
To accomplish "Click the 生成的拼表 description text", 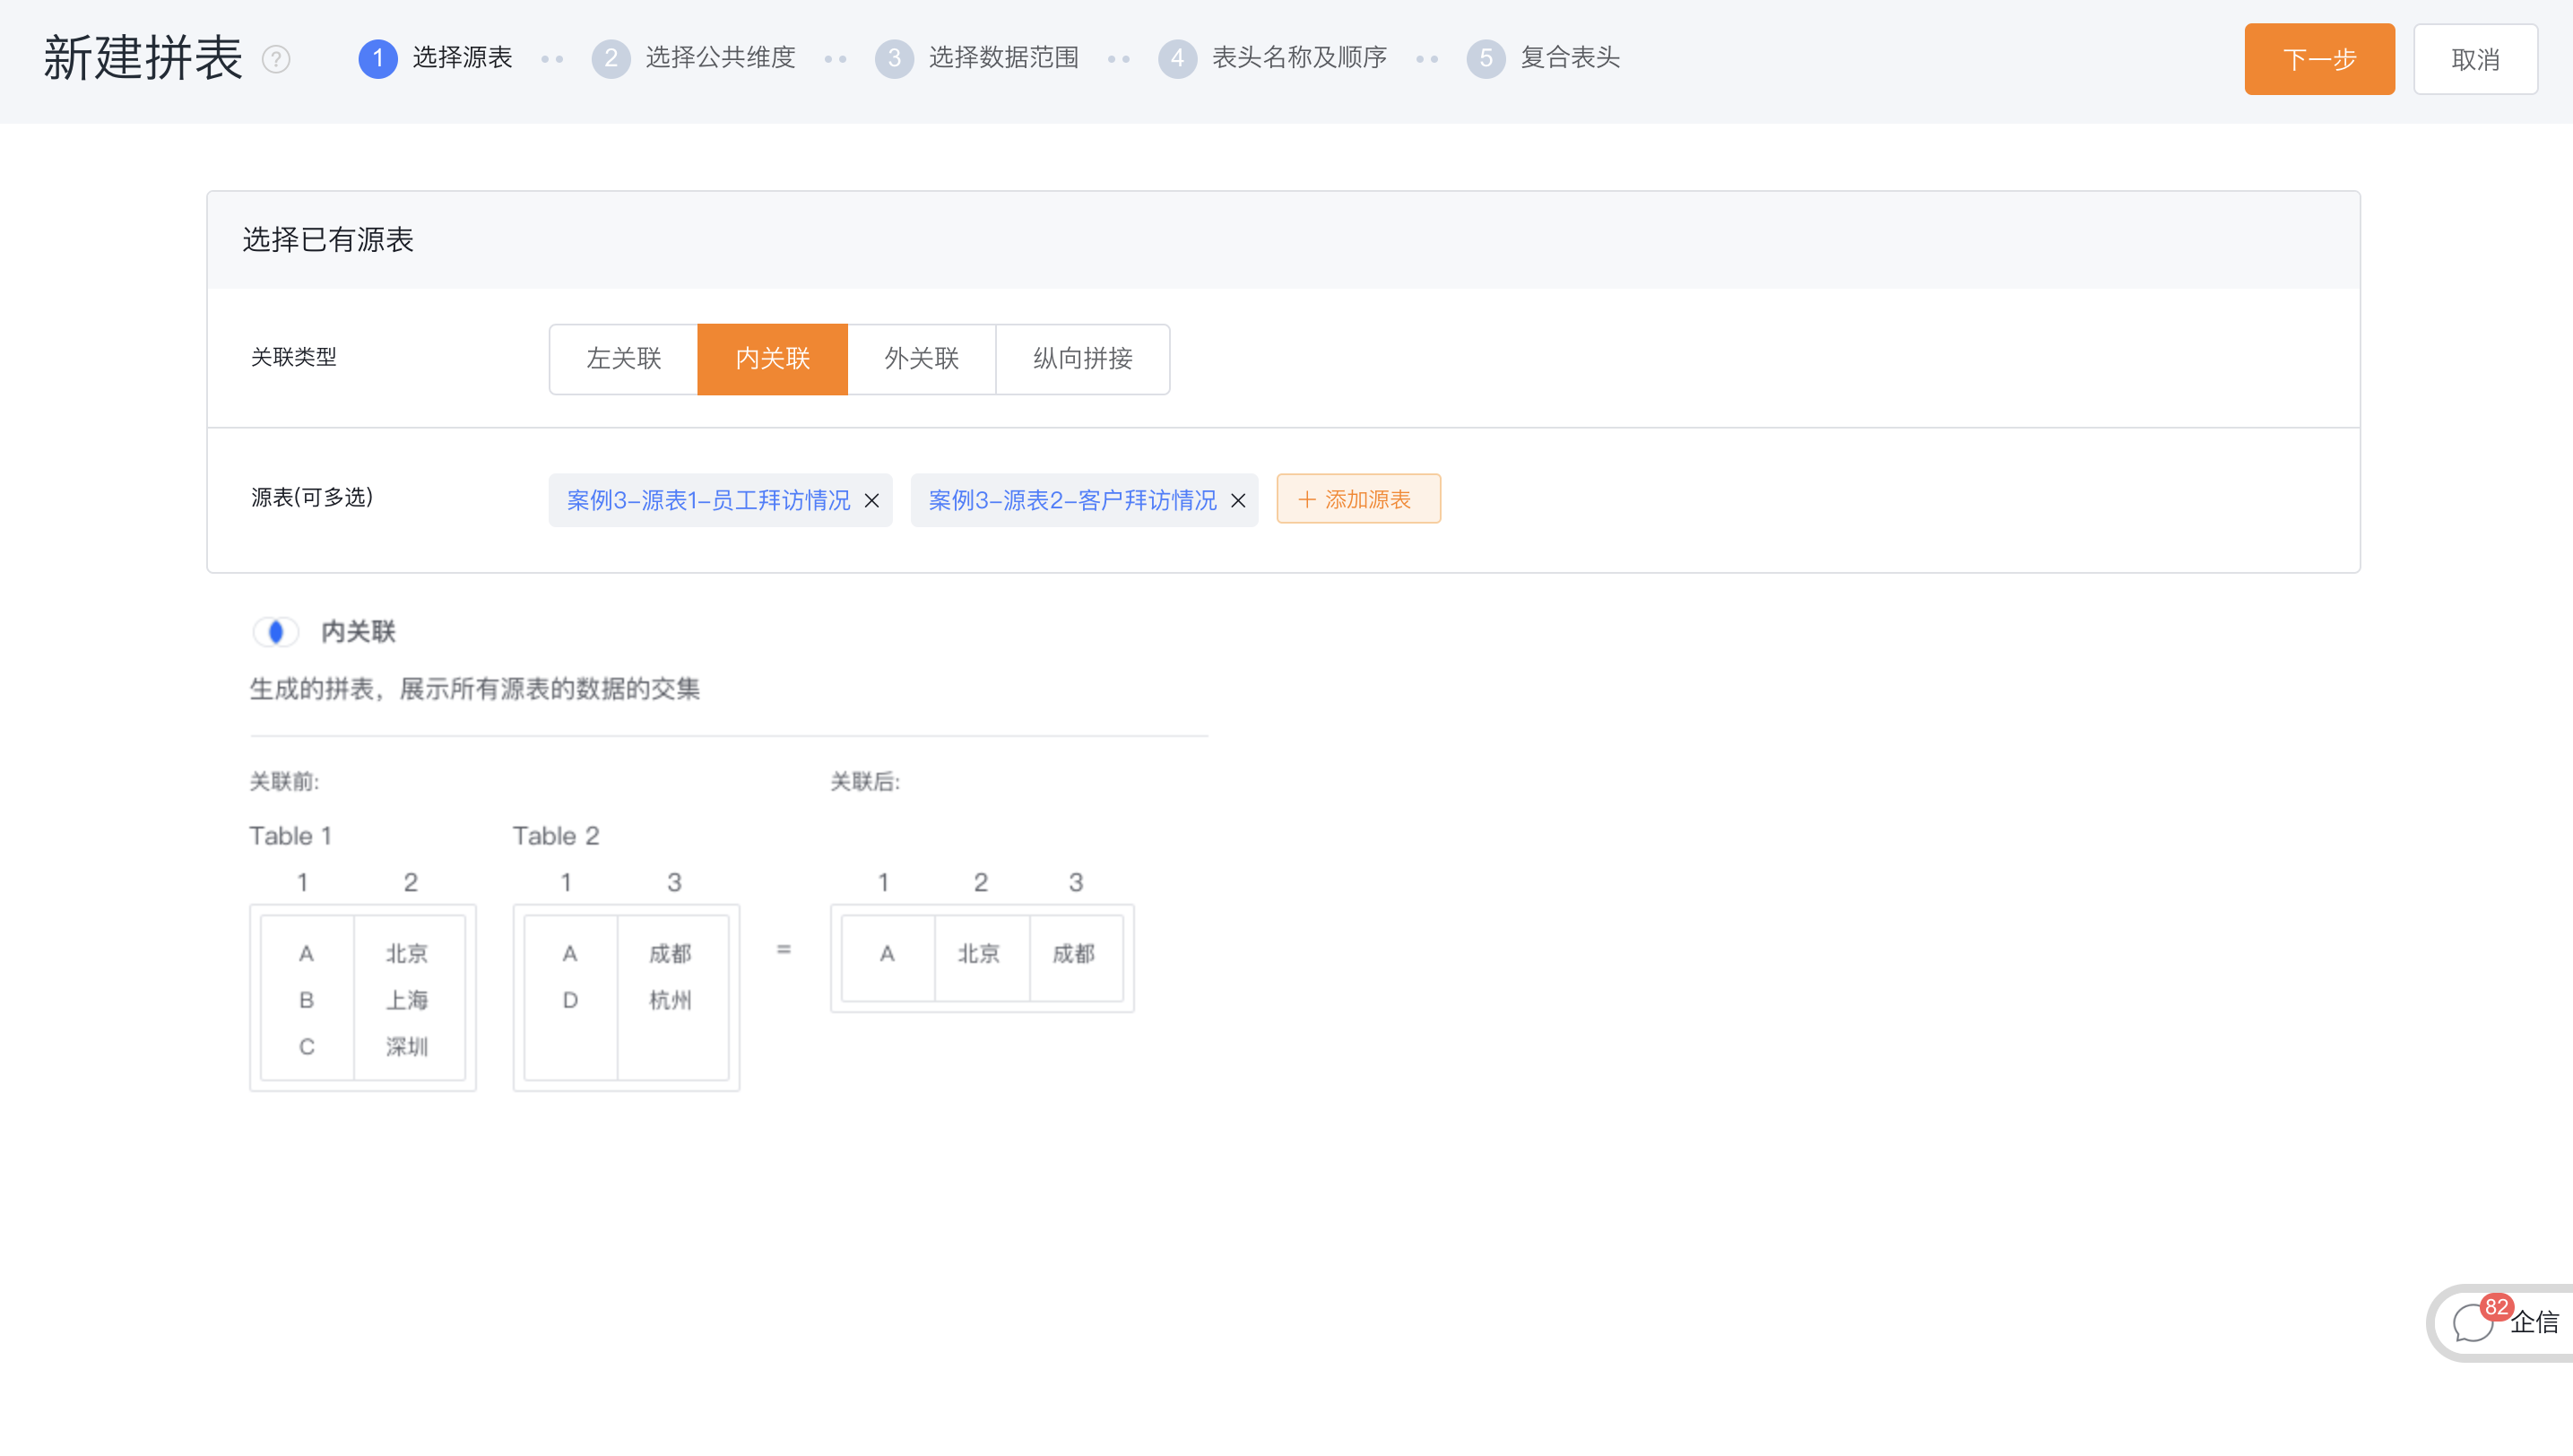I will tap(474, 689).
